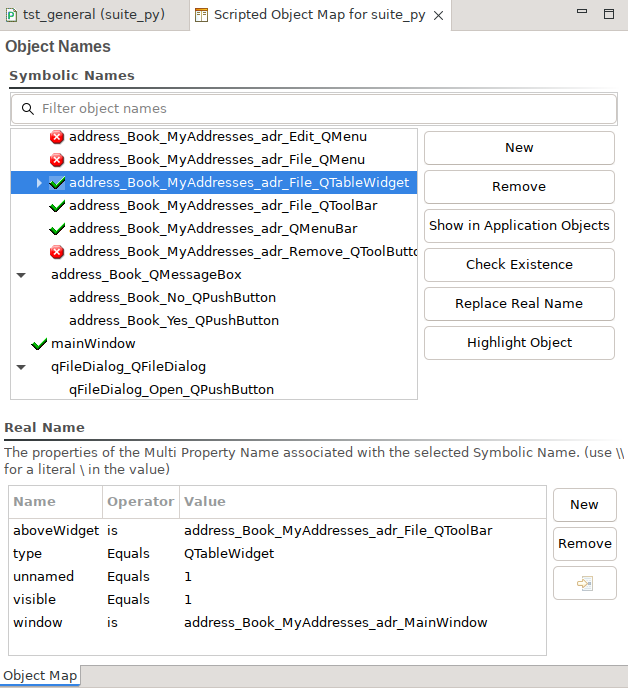Screen dimensions: 628x688
Task: Click the Check Existence button
Action: pos(519,265)
